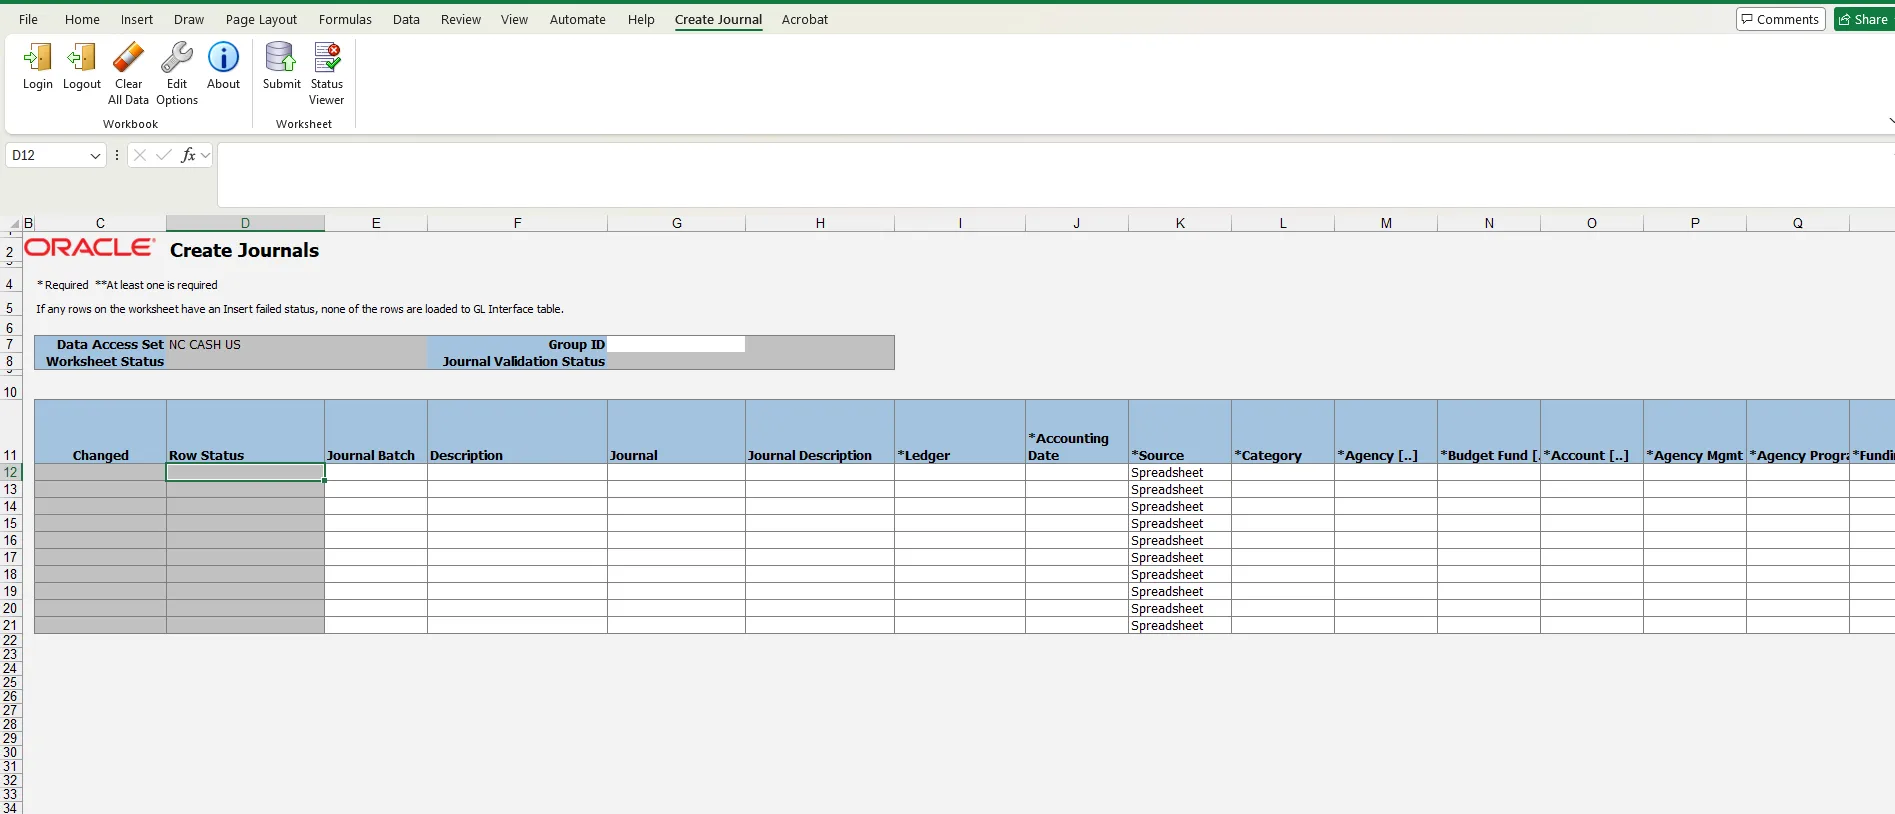1895x814 pixels.
Task: Open Edit Options wrench icon
Action: pos(177,58)
